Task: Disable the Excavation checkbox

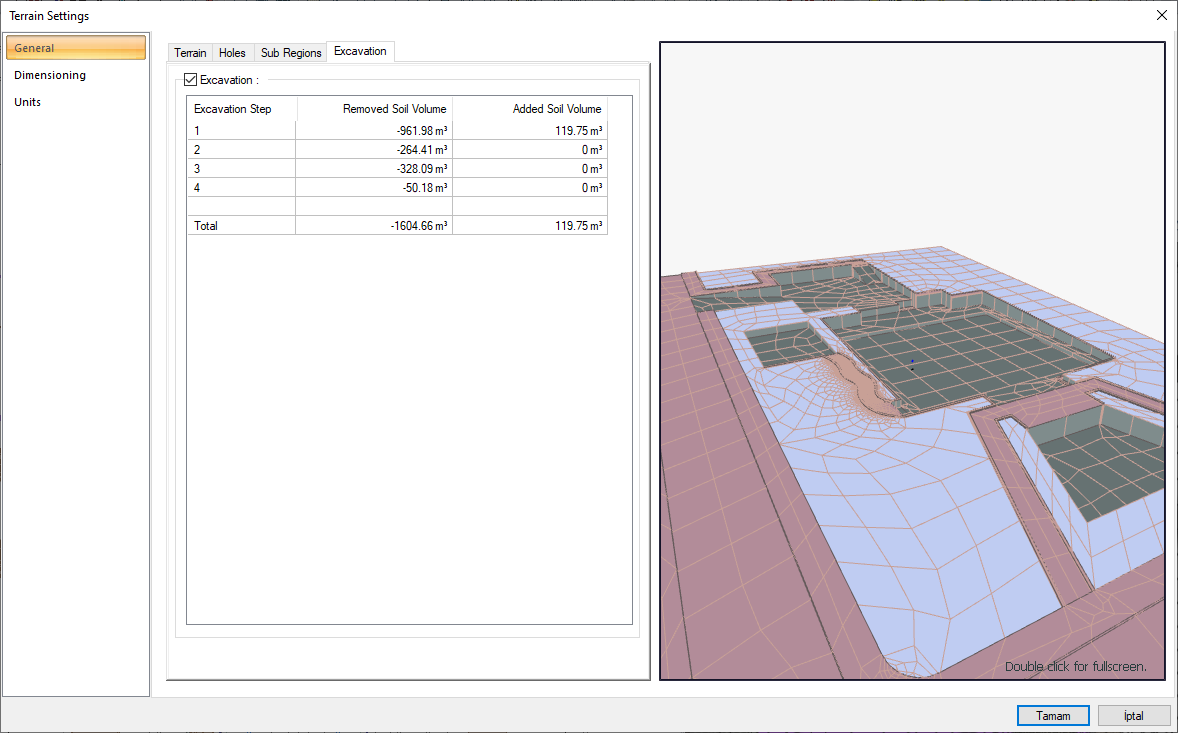Action: [x=190, y=79]
